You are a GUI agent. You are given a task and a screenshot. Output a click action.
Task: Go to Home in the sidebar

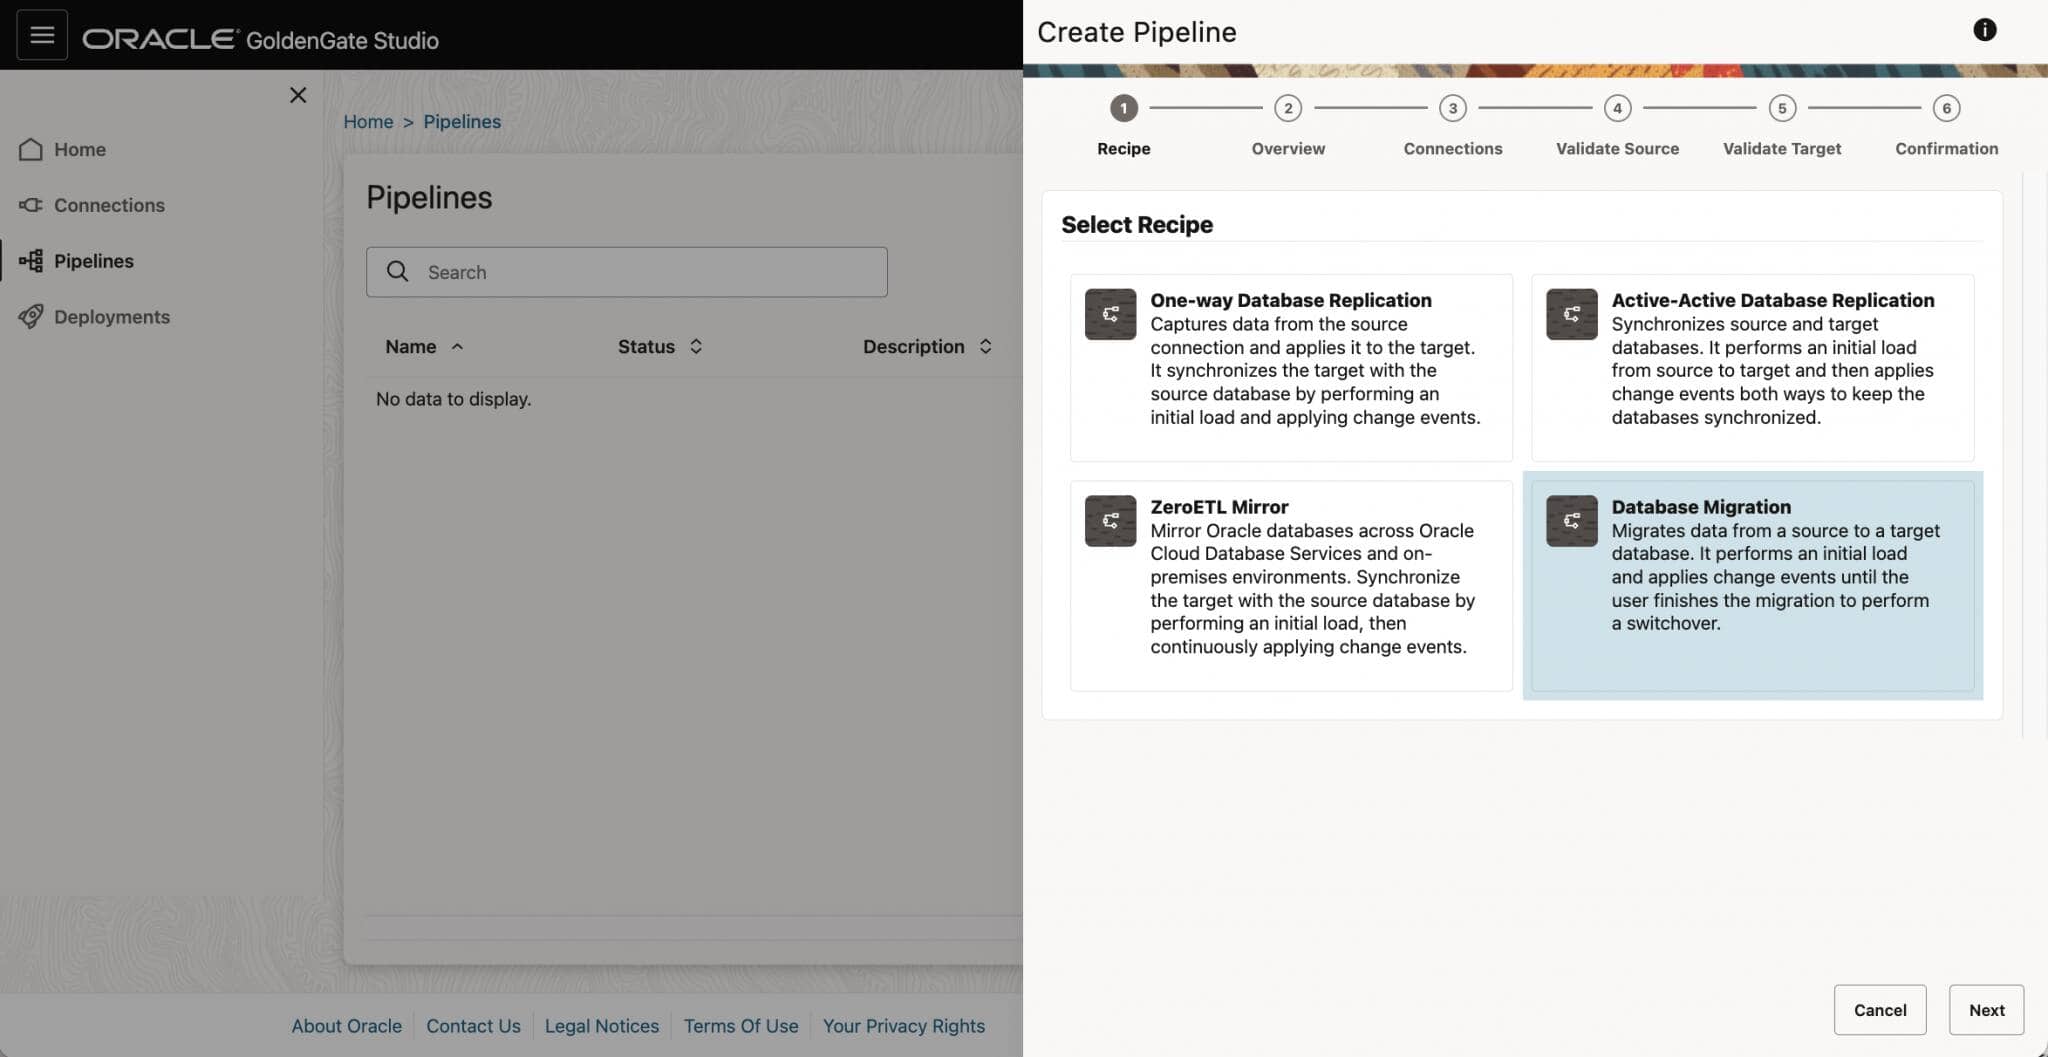point(80,149)
